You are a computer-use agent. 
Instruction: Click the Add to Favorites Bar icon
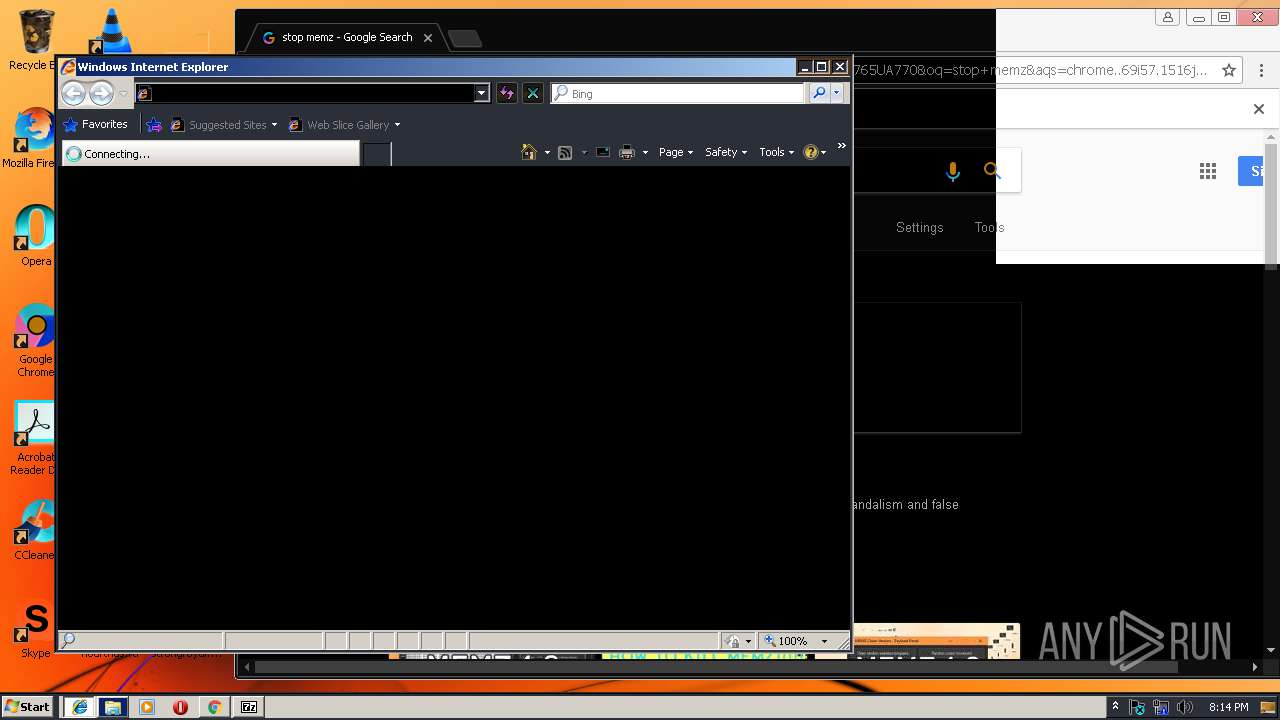point(154,125)
